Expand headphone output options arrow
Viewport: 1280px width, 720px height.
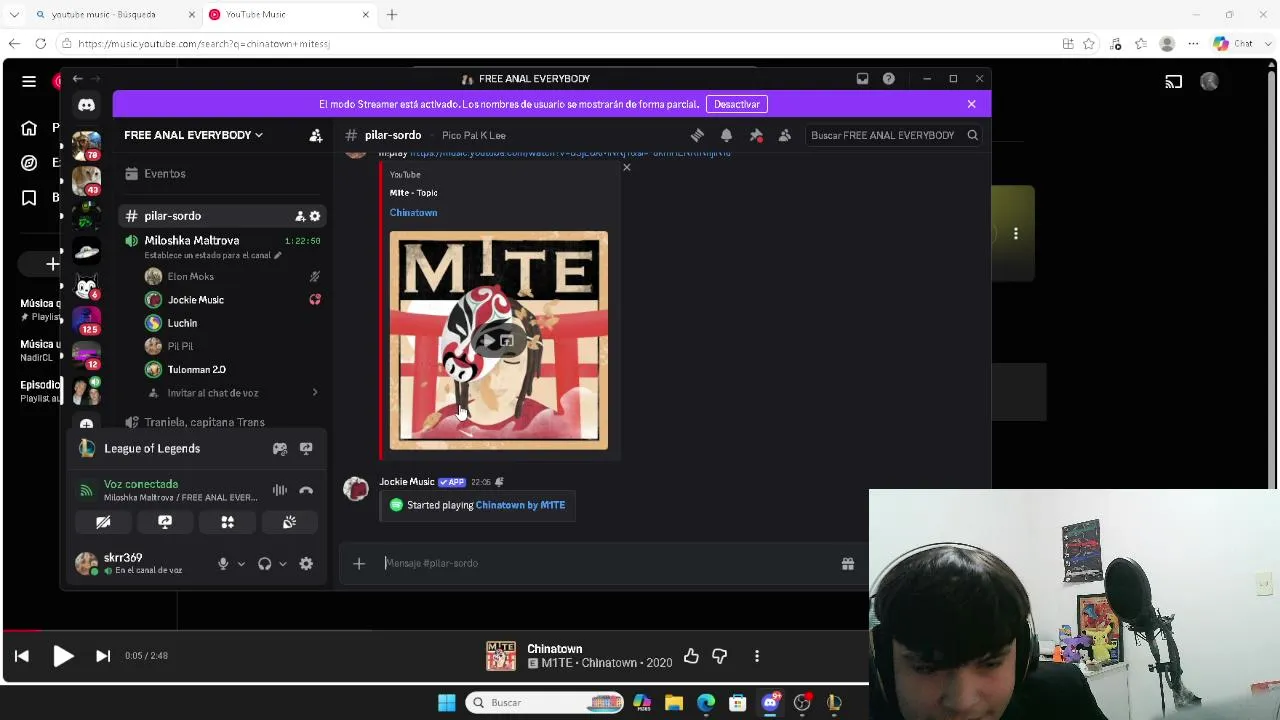tap(283, 564)
